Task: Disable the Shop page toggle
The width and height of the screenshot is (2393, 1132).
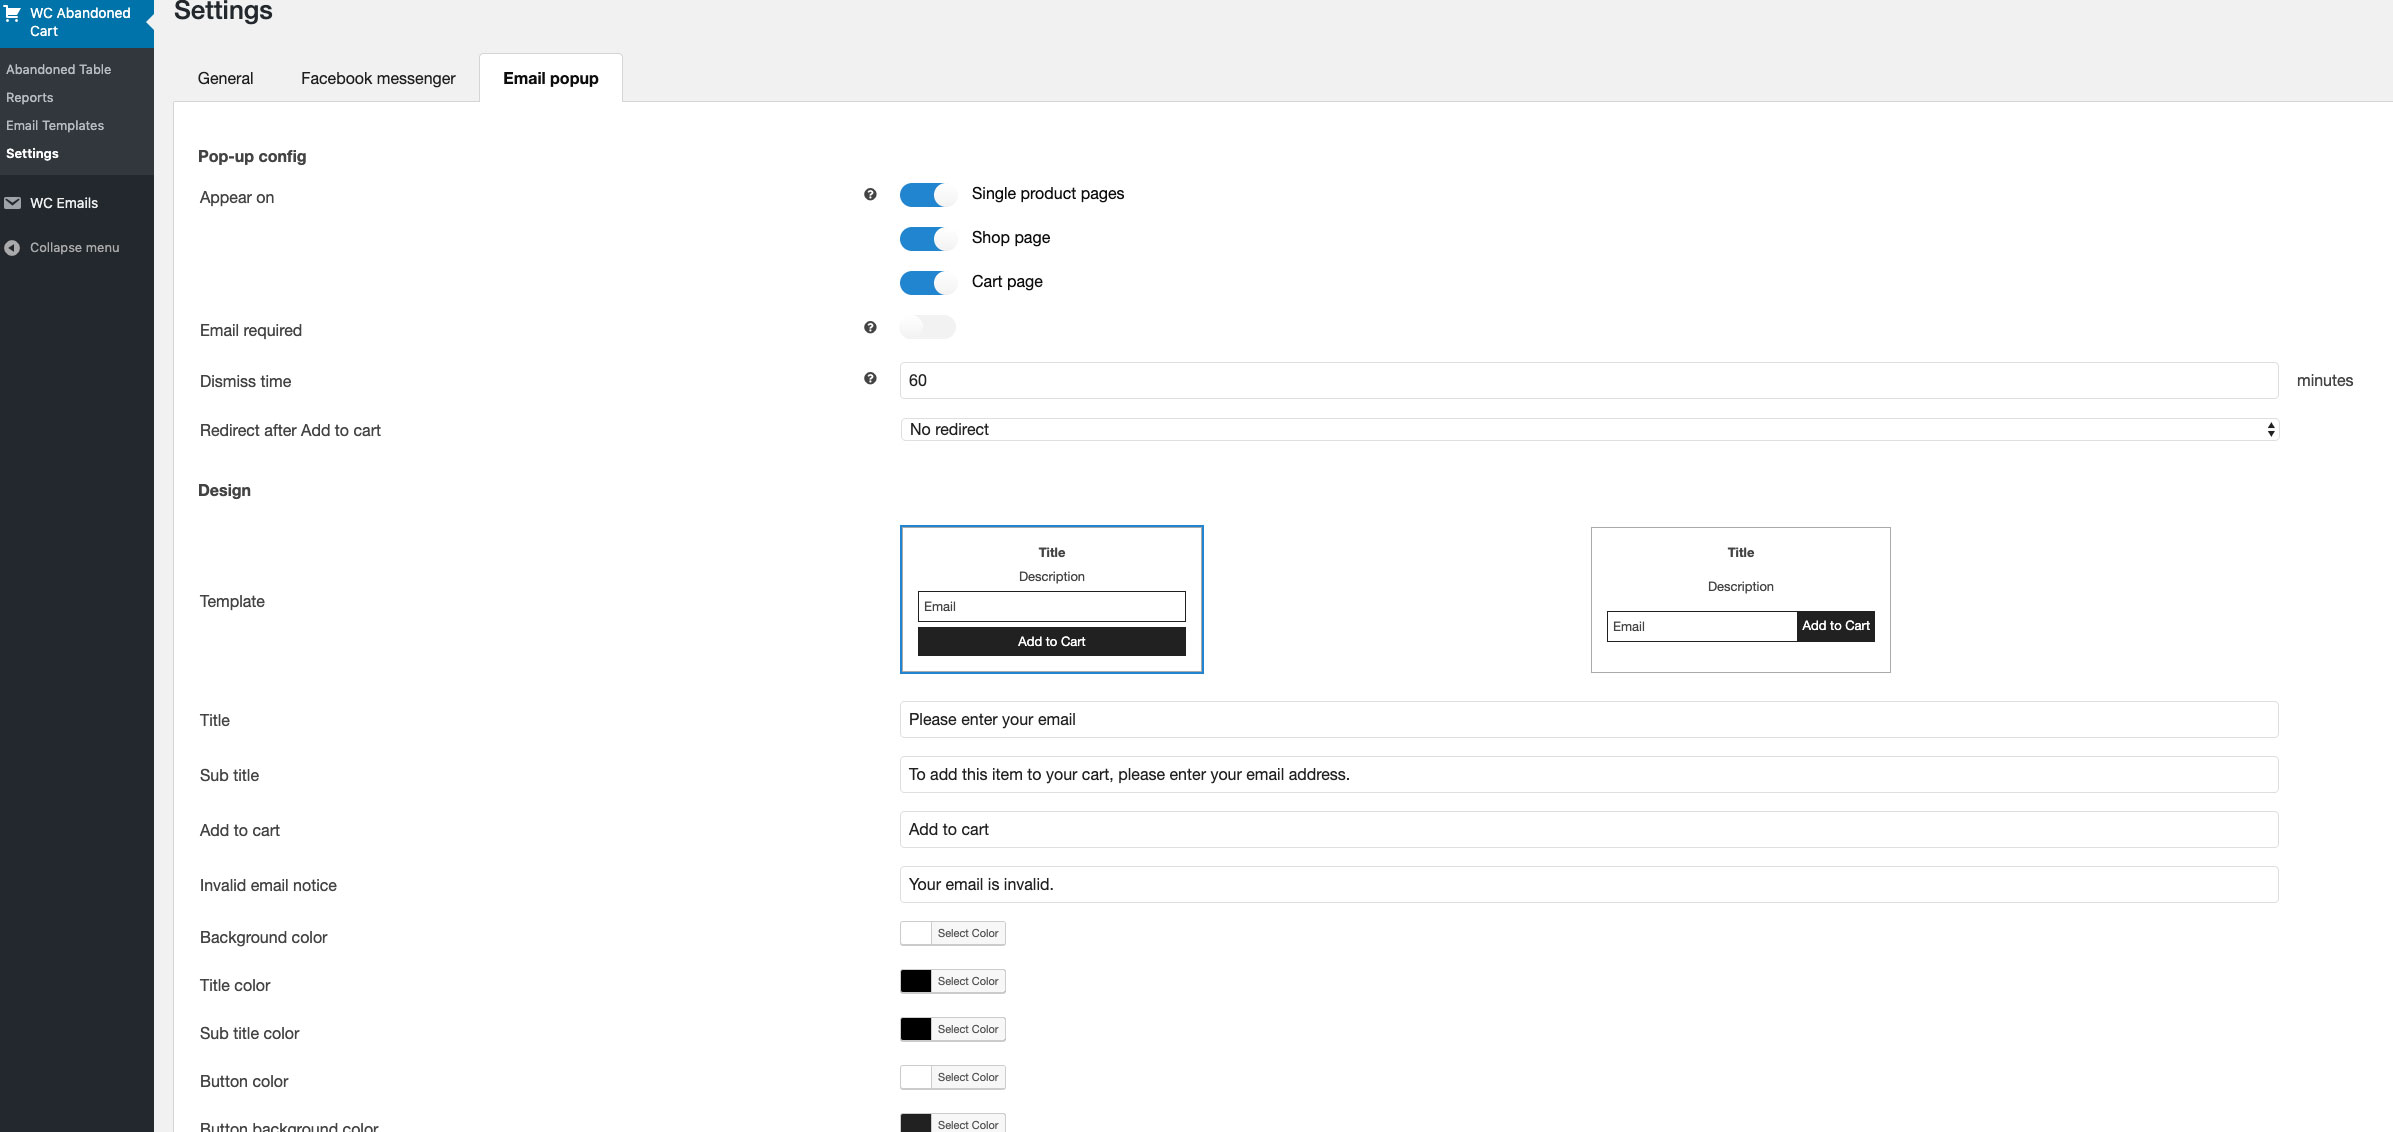Action: coord(927,238)
